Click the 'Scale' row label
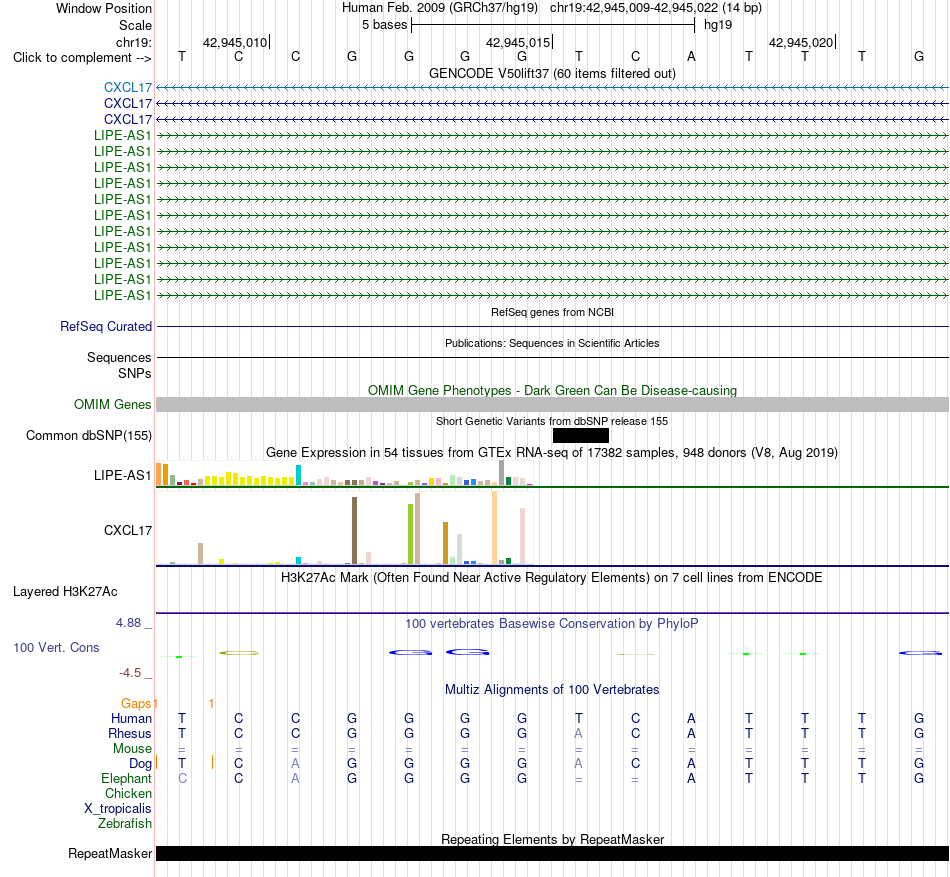950x877 pixels. tap(135, 25)
